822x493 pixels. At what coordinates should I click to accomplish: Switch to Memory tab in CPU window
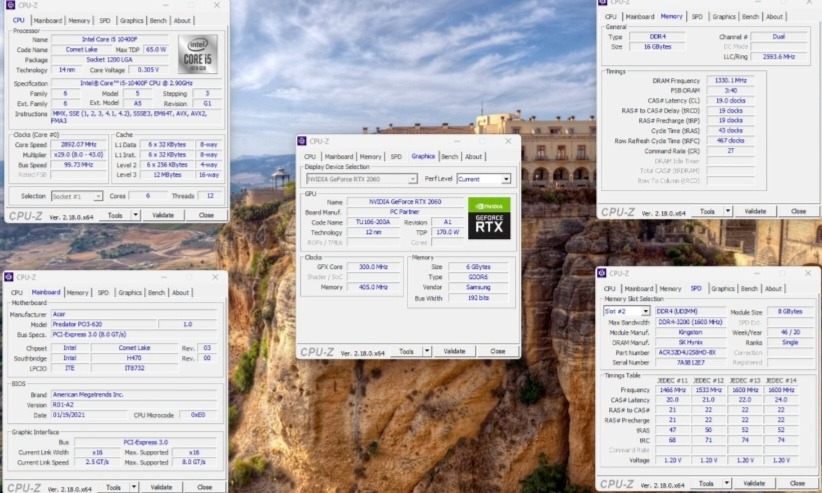(x=79, y=20)
